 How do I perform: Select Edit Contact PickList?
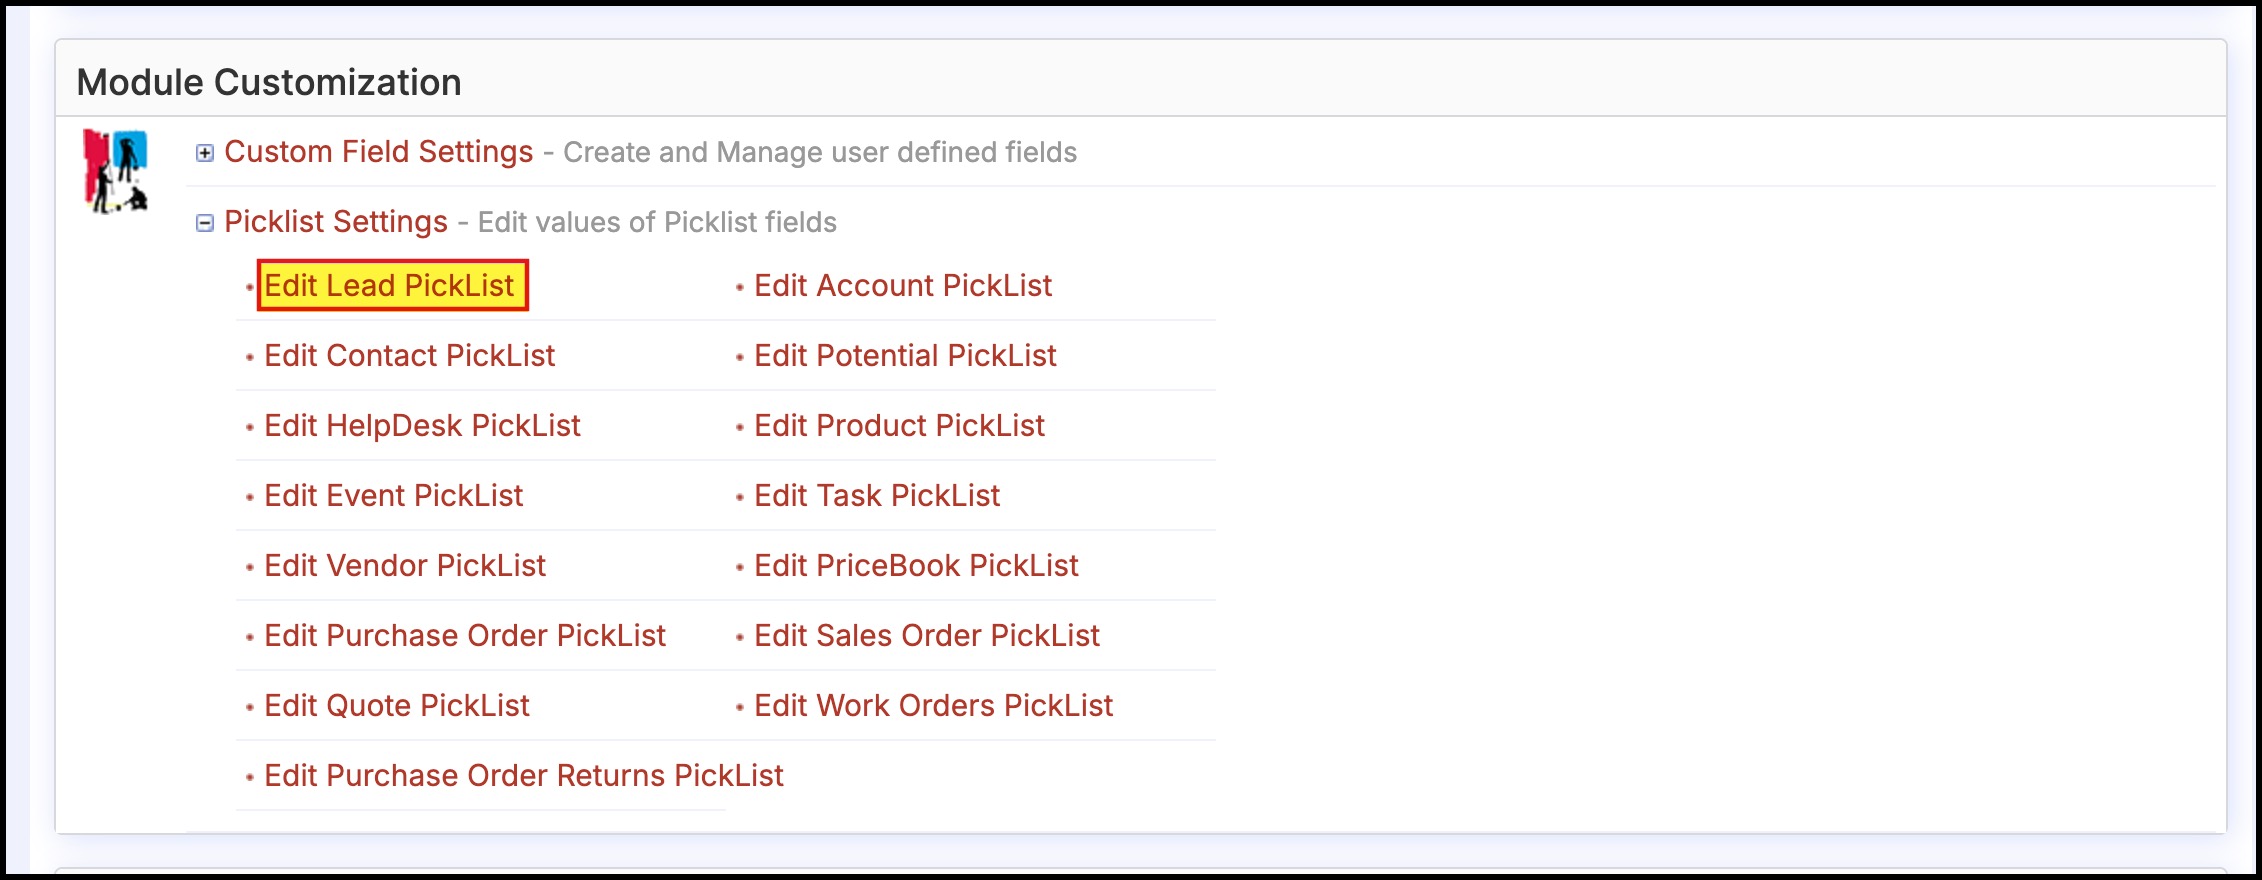point(409,356)
